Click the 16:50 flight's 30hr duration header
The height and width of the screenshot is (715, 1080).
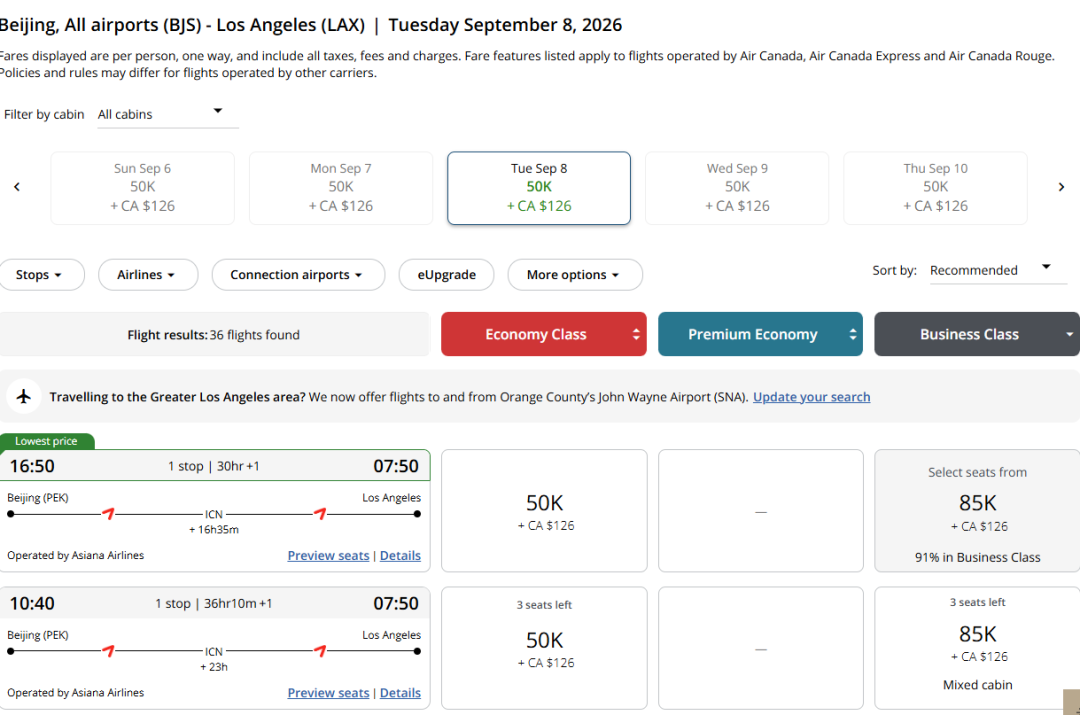click(x=214, y=466)
